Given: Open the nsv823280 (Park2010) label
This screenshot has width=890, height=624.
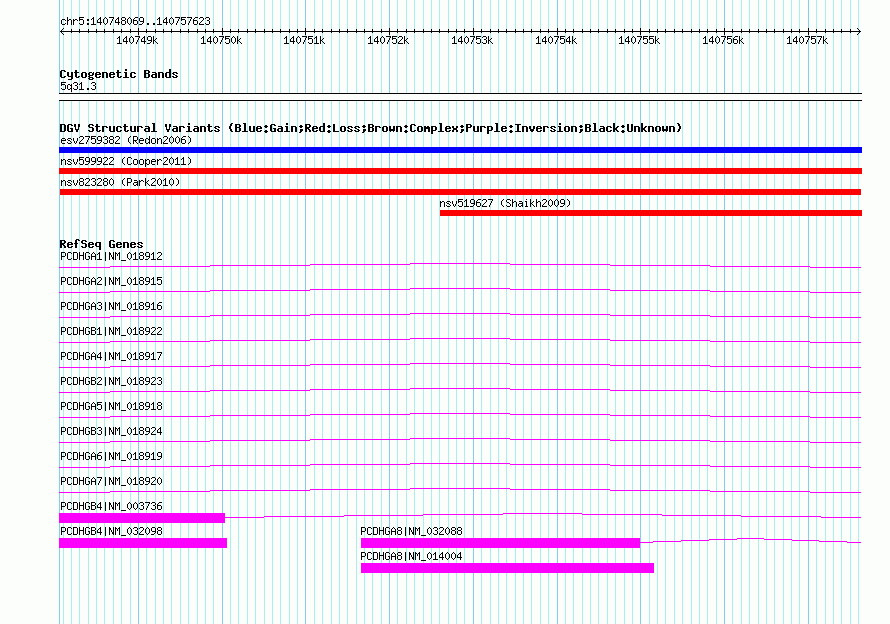Looking at the screenshot, I should (120, 182).
